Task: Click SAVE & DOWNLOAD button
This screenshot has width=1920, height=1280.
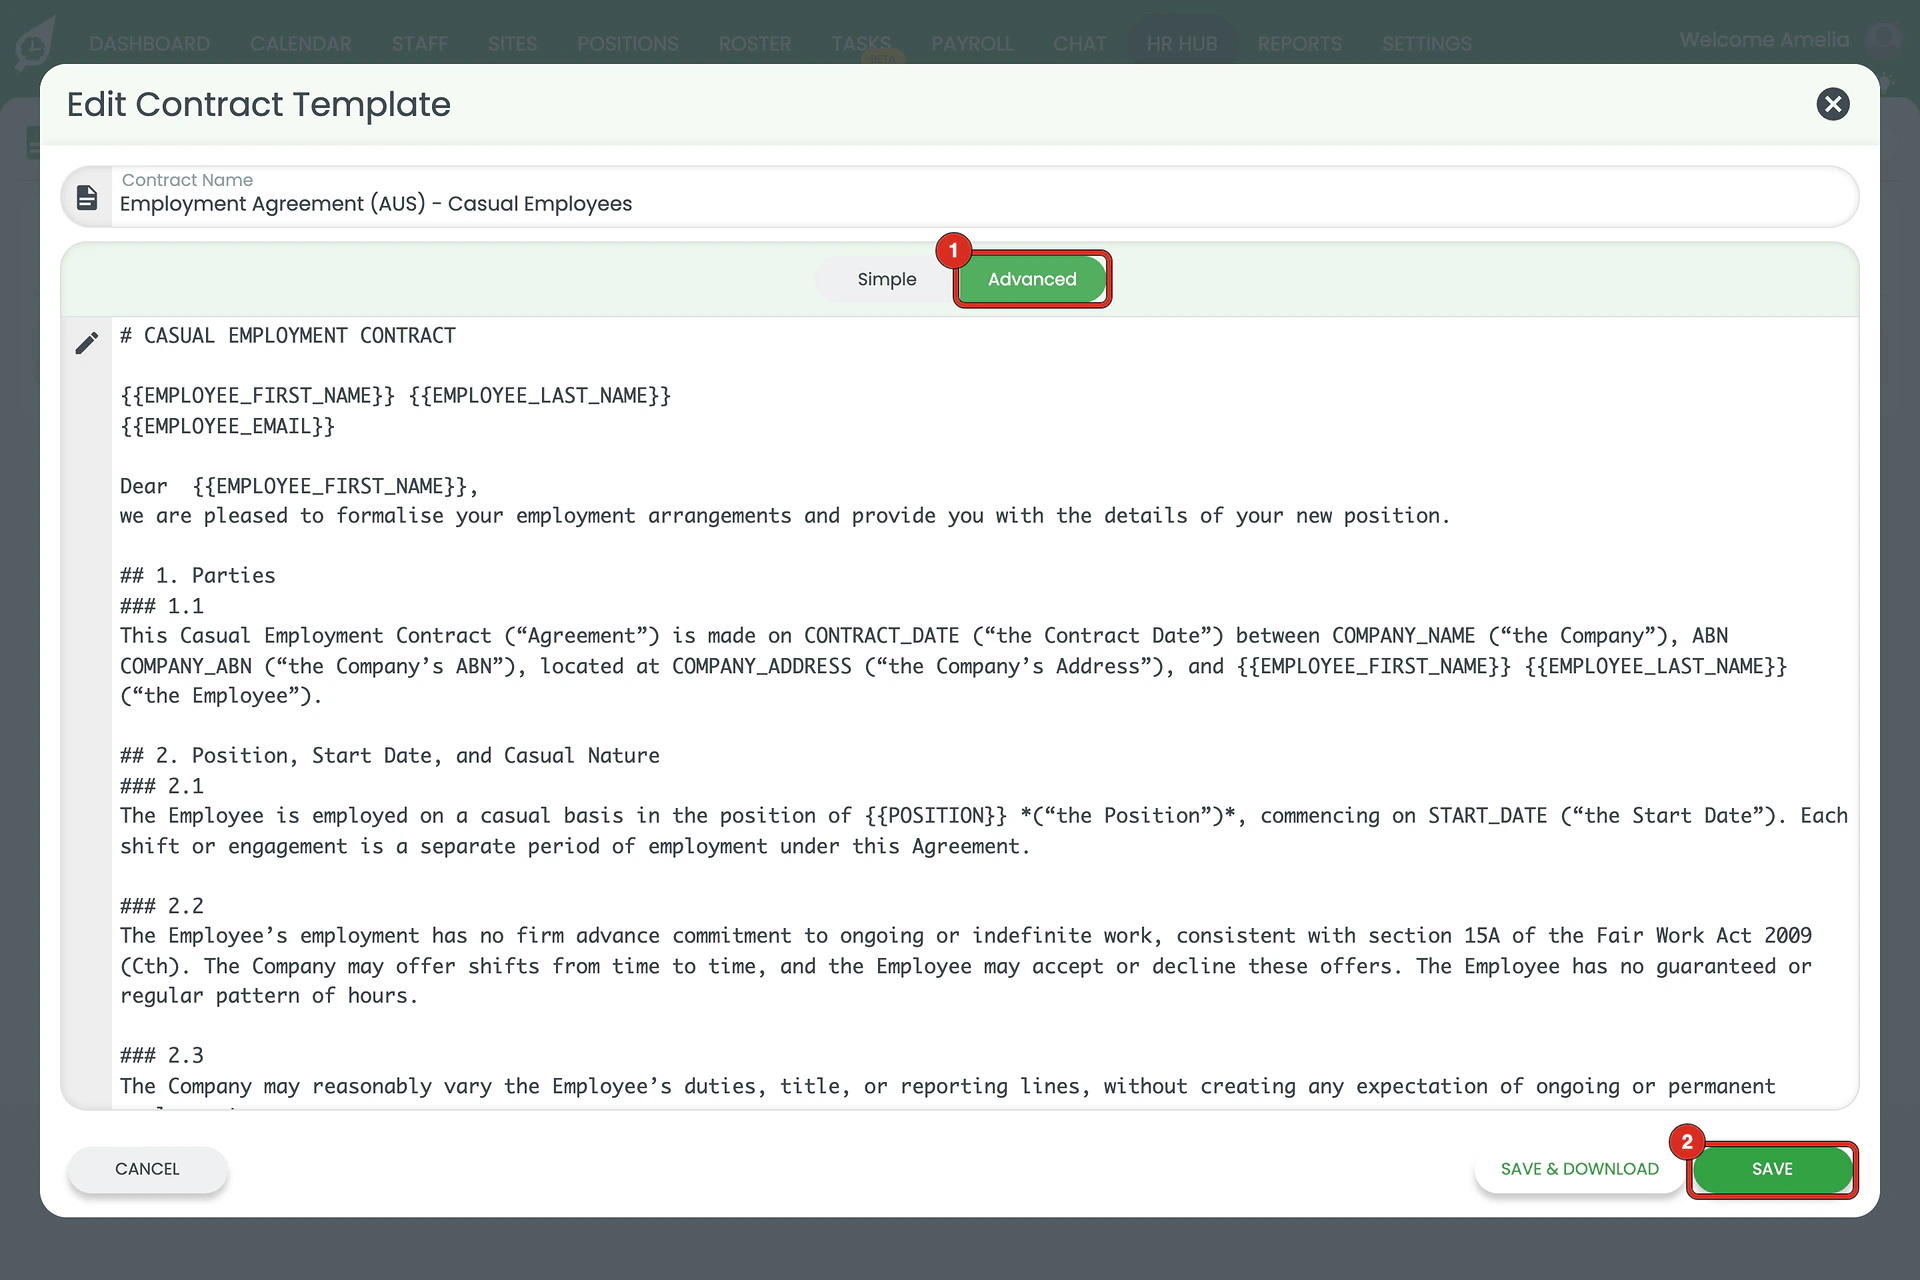Action: click(1579, 1169)
